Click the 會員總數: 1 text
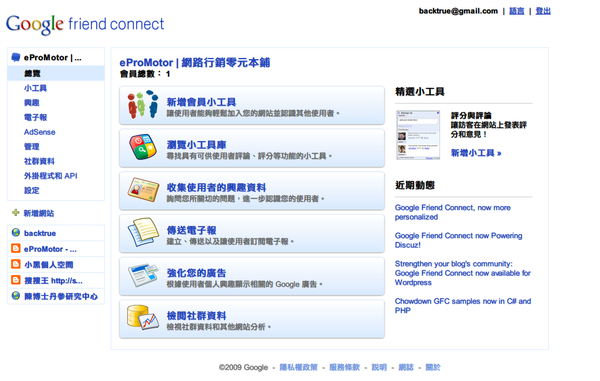 (x=145, y=74)
